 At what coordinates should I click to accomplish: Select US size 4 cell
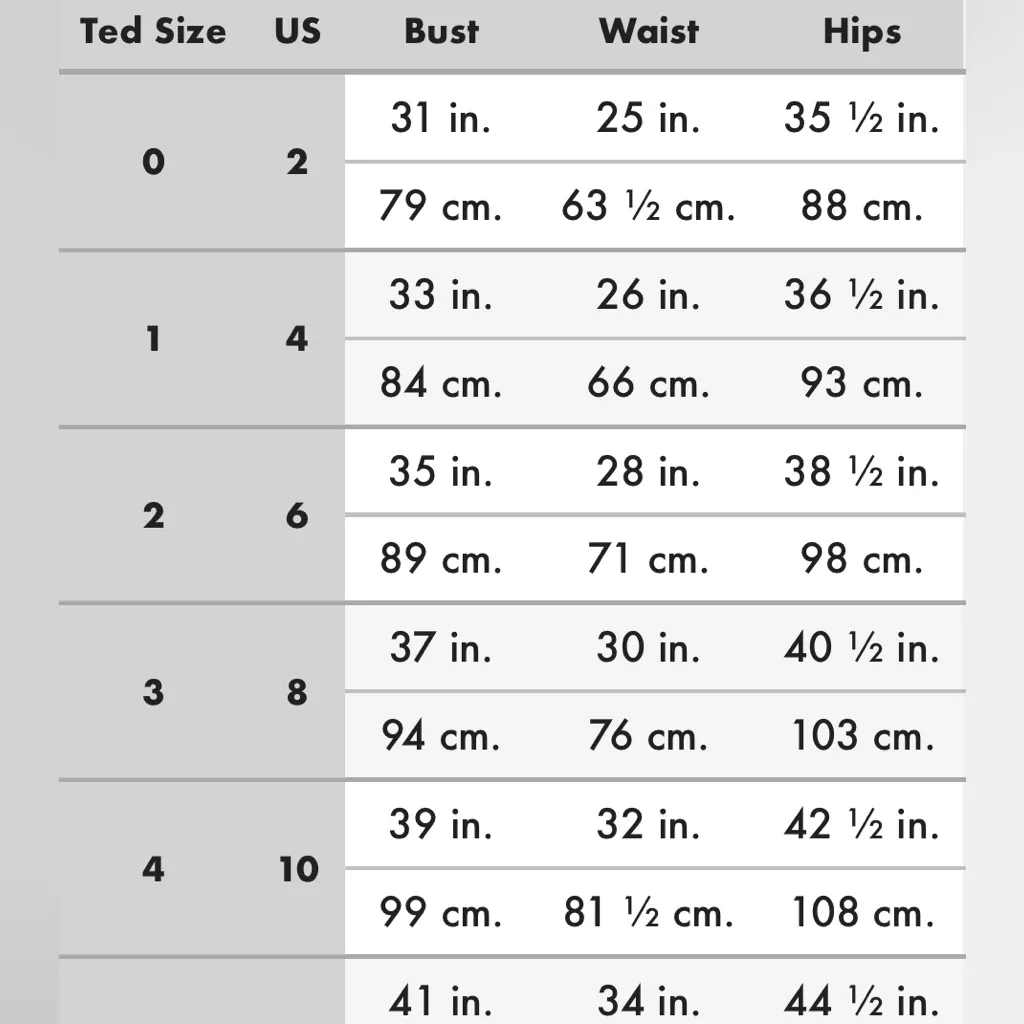[297, 339]
